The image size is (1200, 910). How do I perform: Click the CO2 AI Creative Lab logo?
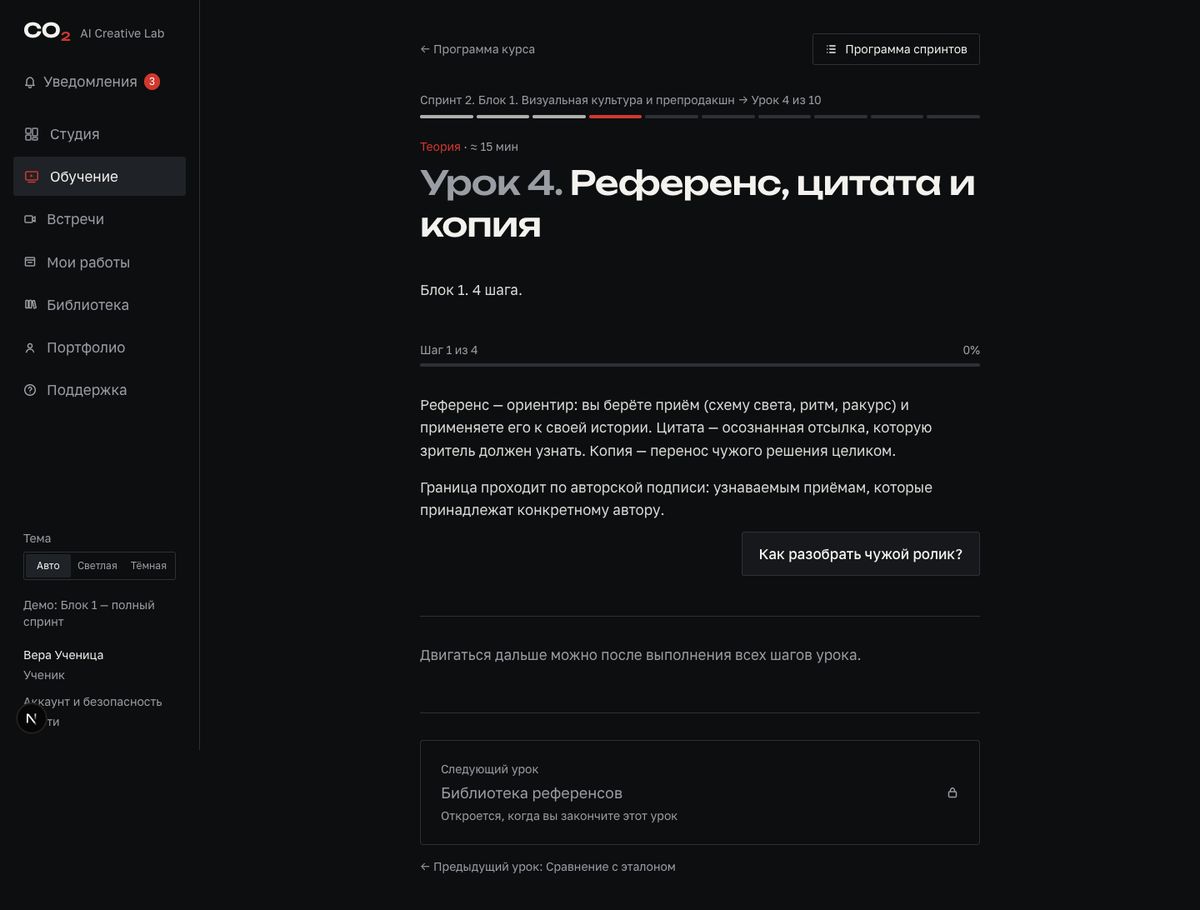tap(94, 32)
